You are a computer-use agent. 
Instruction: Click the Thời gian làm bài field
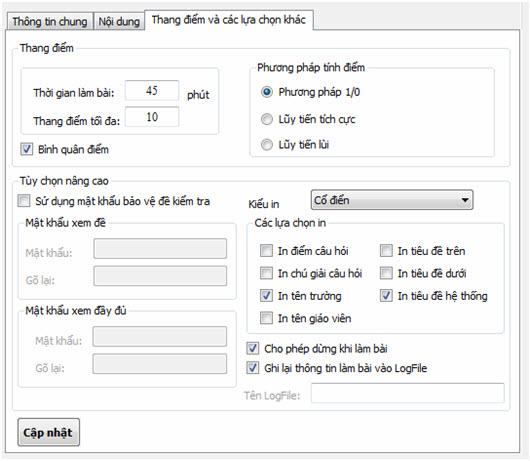coord(152,91)
